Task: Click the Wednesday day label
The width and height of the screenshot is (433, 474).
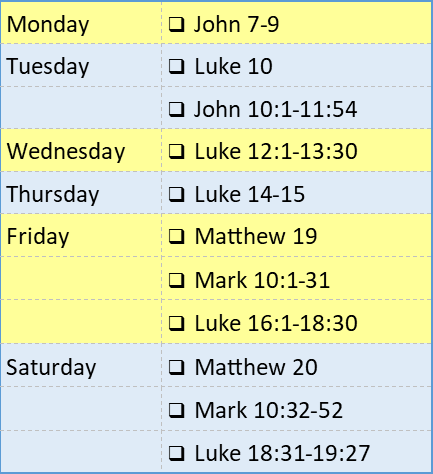Action: tap(66, 152)
